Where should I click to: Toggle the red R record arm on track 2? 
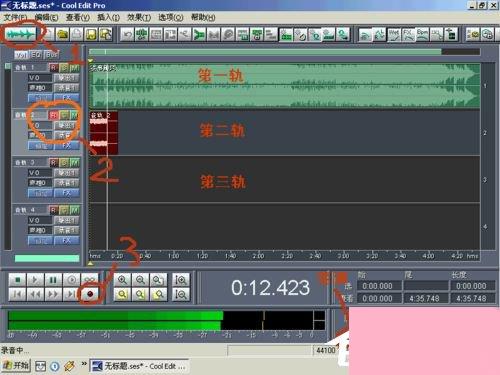click(54, 115)
